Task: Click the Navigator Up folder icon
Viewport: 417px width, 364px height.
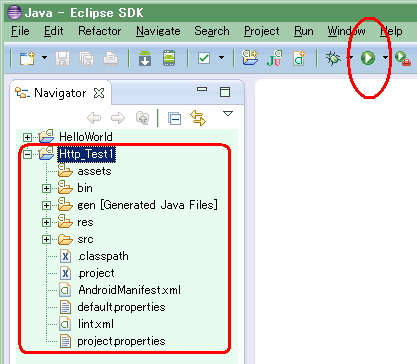Action: (x=143, y=118)
